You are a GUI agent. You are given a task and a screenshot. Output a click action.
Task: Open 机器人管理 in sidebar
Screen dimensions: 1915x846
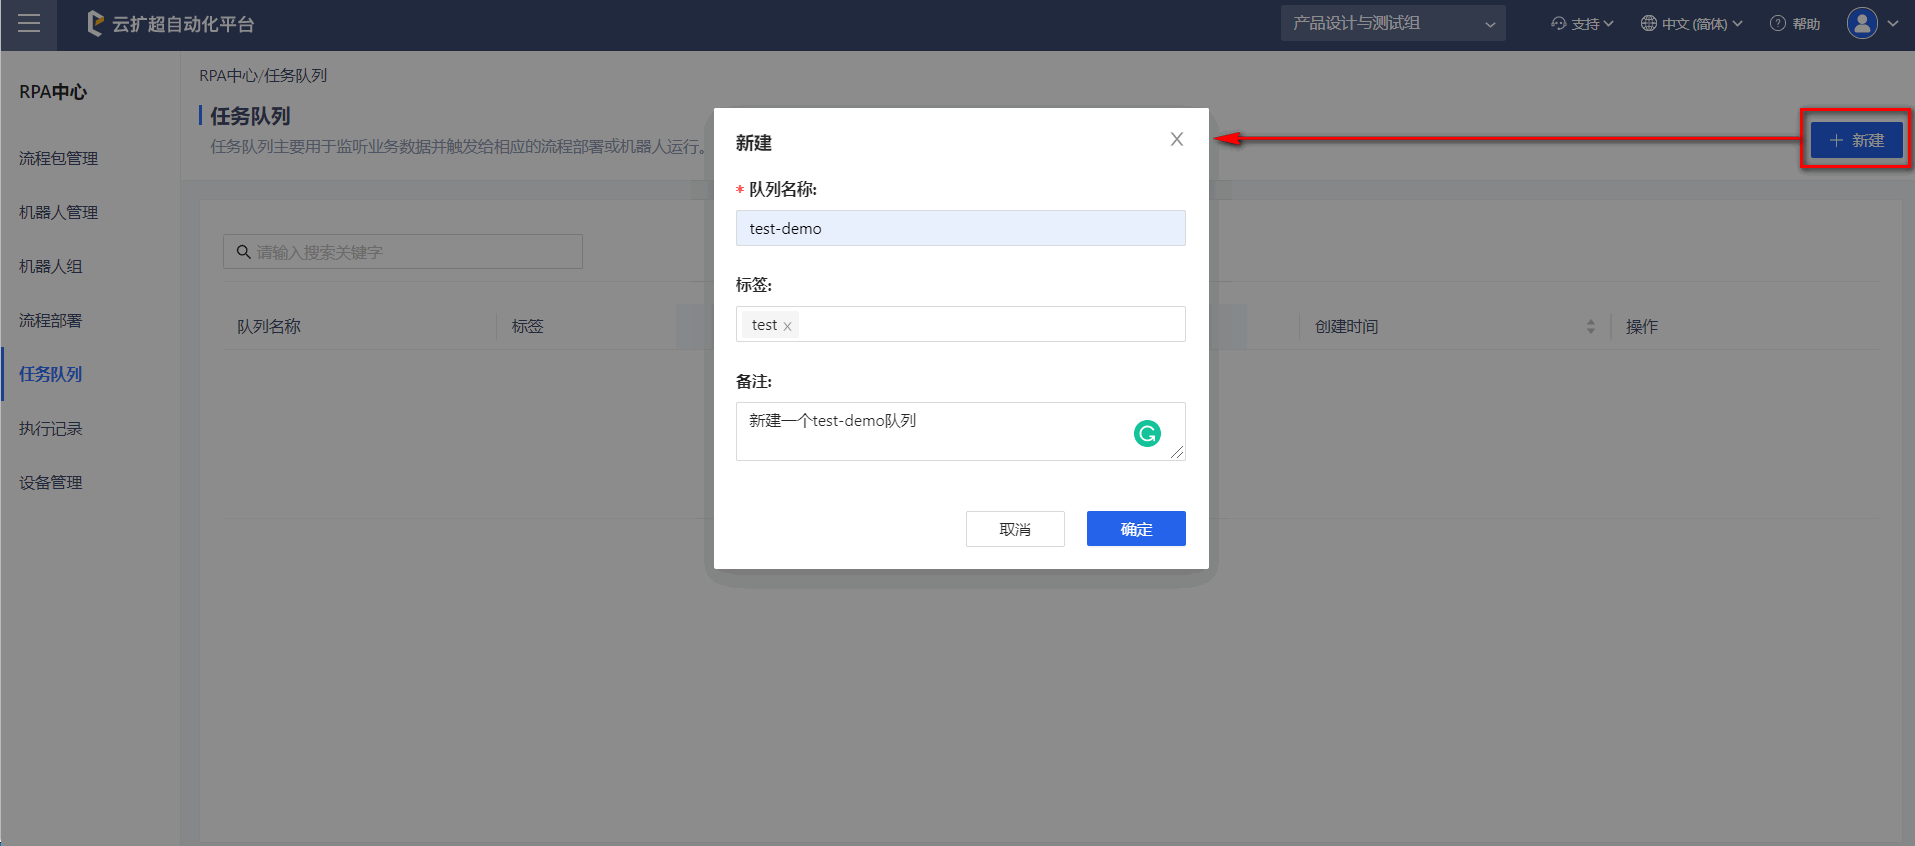click(59, 212)
